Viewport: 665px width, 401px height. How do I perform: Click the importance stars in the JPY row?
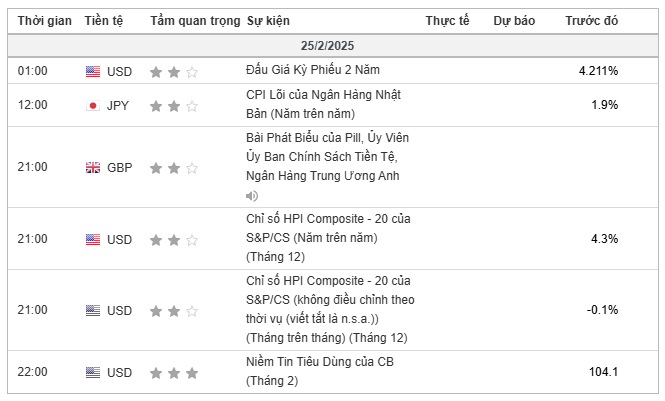pos(174,106)
